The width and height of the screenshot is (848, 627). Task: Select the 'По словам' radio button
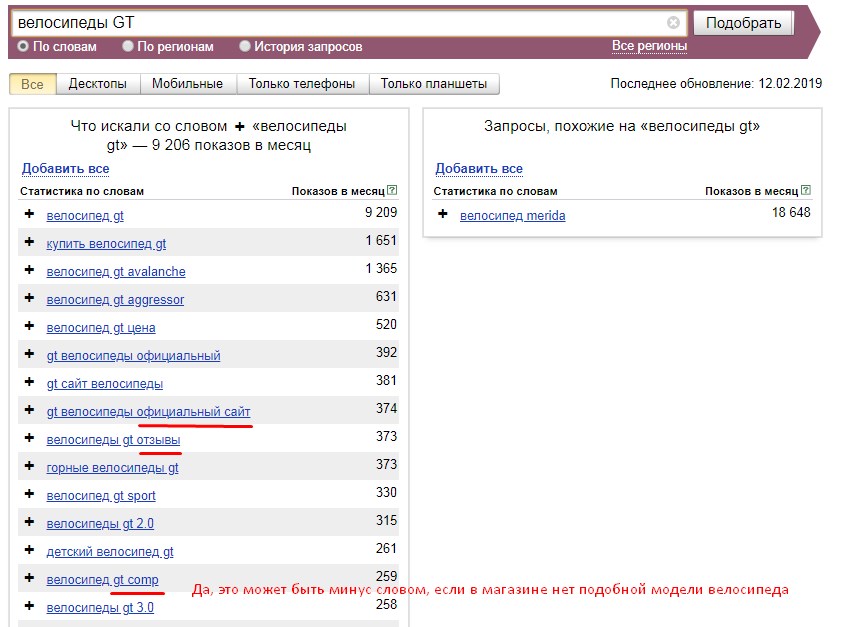23,47
